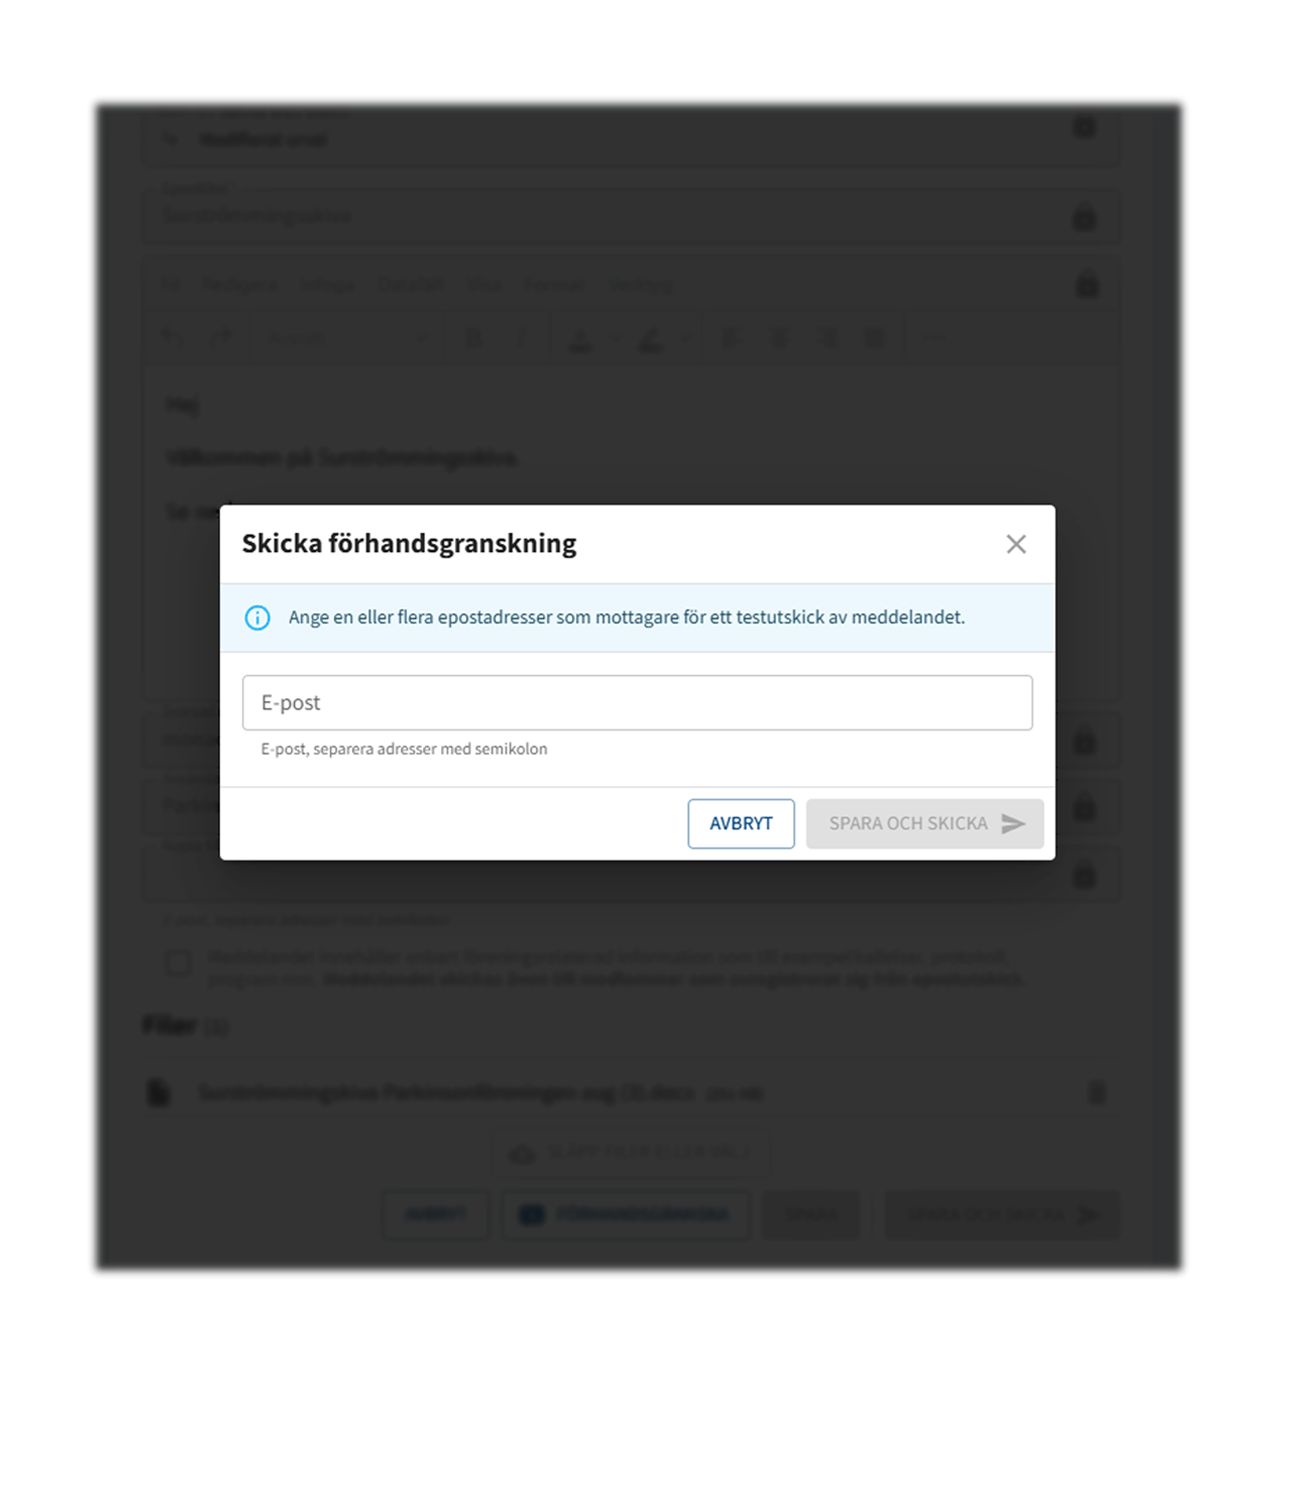Viewport: 1300px width, 1500px height.
Task: Click the justify alignment icon in the editor toolbar
Action: point(875,339)
